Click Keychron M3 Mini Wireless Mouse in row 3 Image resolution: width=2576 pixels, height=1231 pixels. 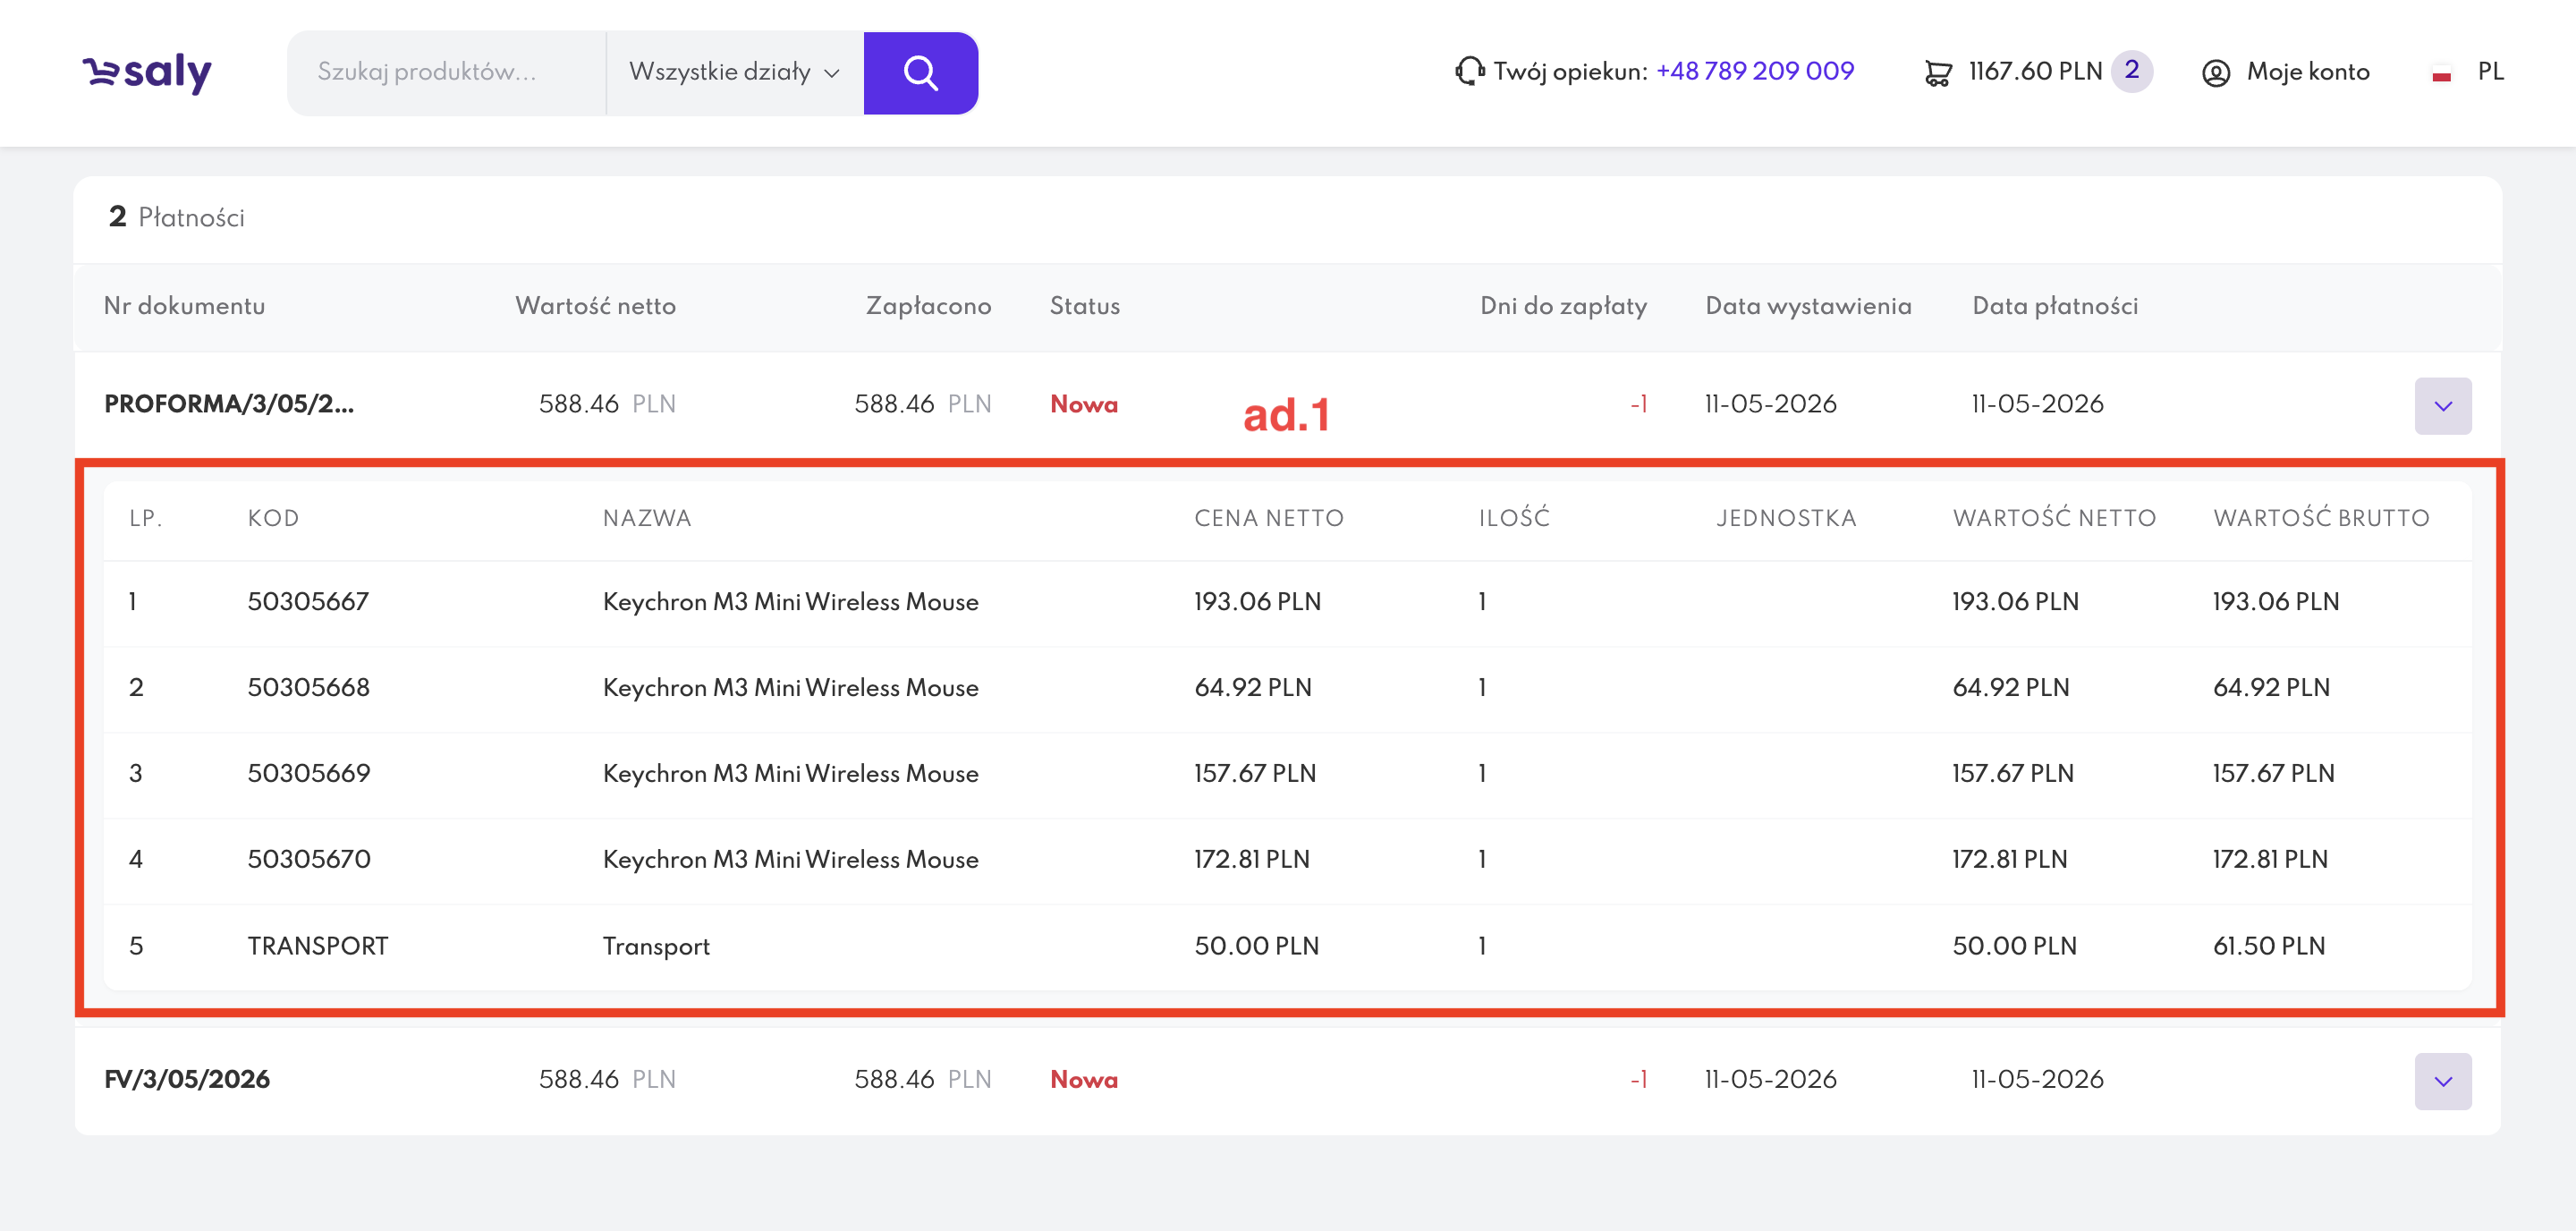790,773
